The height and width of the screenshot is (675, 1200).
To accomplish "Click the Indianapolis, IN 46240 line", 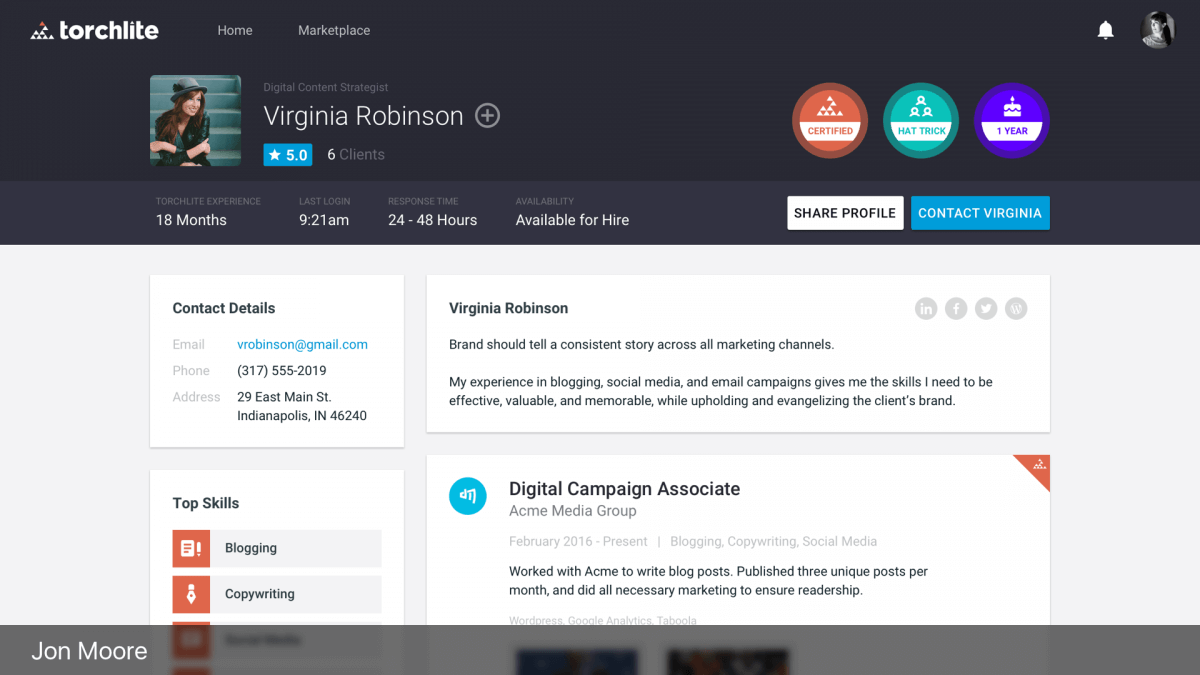I will [x=302, y=415].
